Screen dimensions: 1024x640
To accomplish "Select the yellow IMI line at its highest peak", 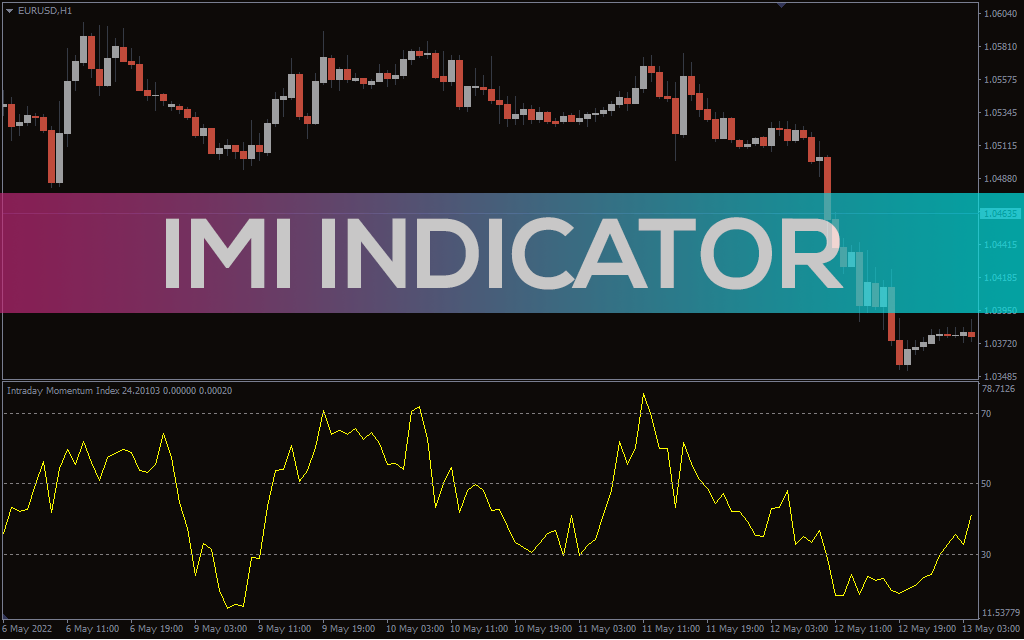I will 643,394.
